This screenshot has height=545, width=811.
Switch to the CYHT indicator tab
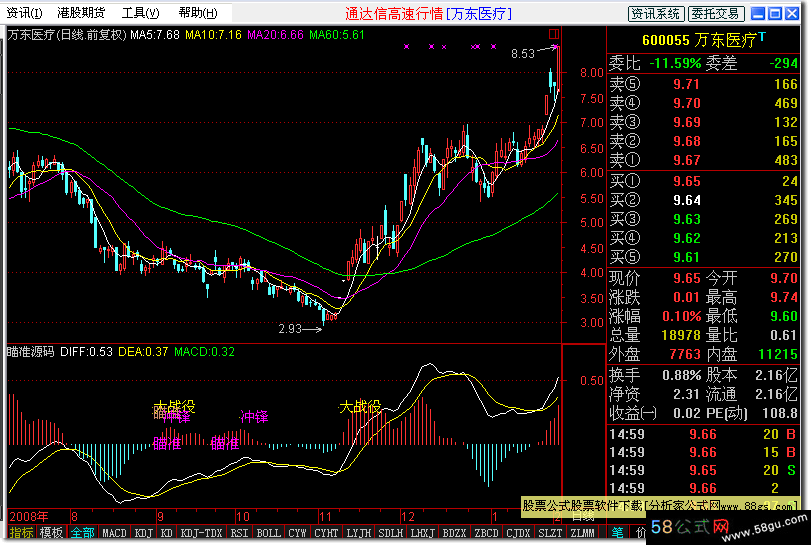point(326,533)
